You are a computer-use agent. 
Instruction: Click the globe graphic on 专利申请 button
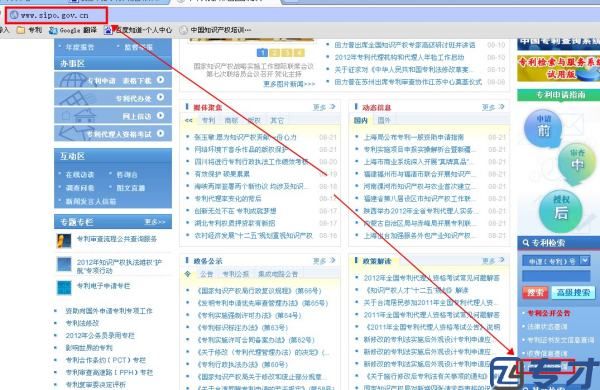pyautogui.click(x=73, y=80)
